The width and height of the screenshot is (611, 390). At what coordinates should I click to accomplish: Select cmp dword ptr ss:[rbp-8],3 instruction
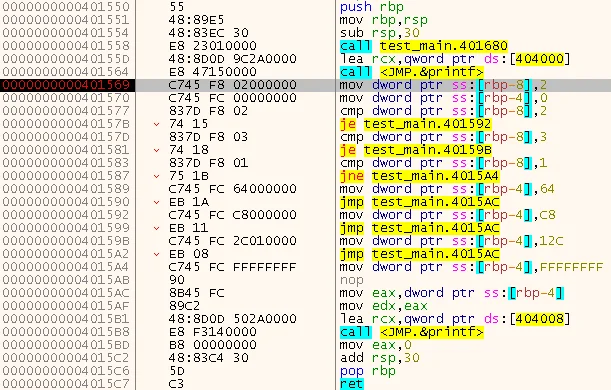443,137
